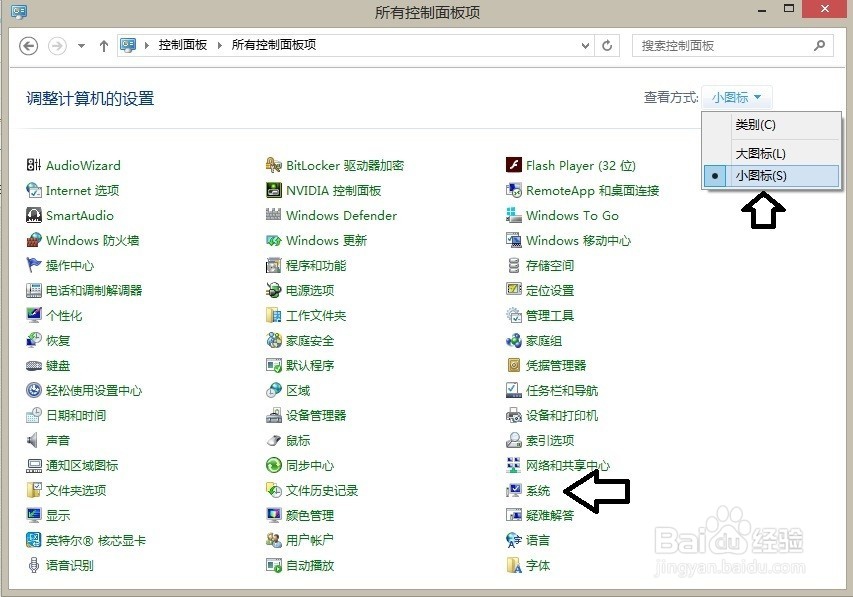This screenshot has height=597, width=853.
Task: Open the 轻松使用设置中心 link
Action: 94,390
